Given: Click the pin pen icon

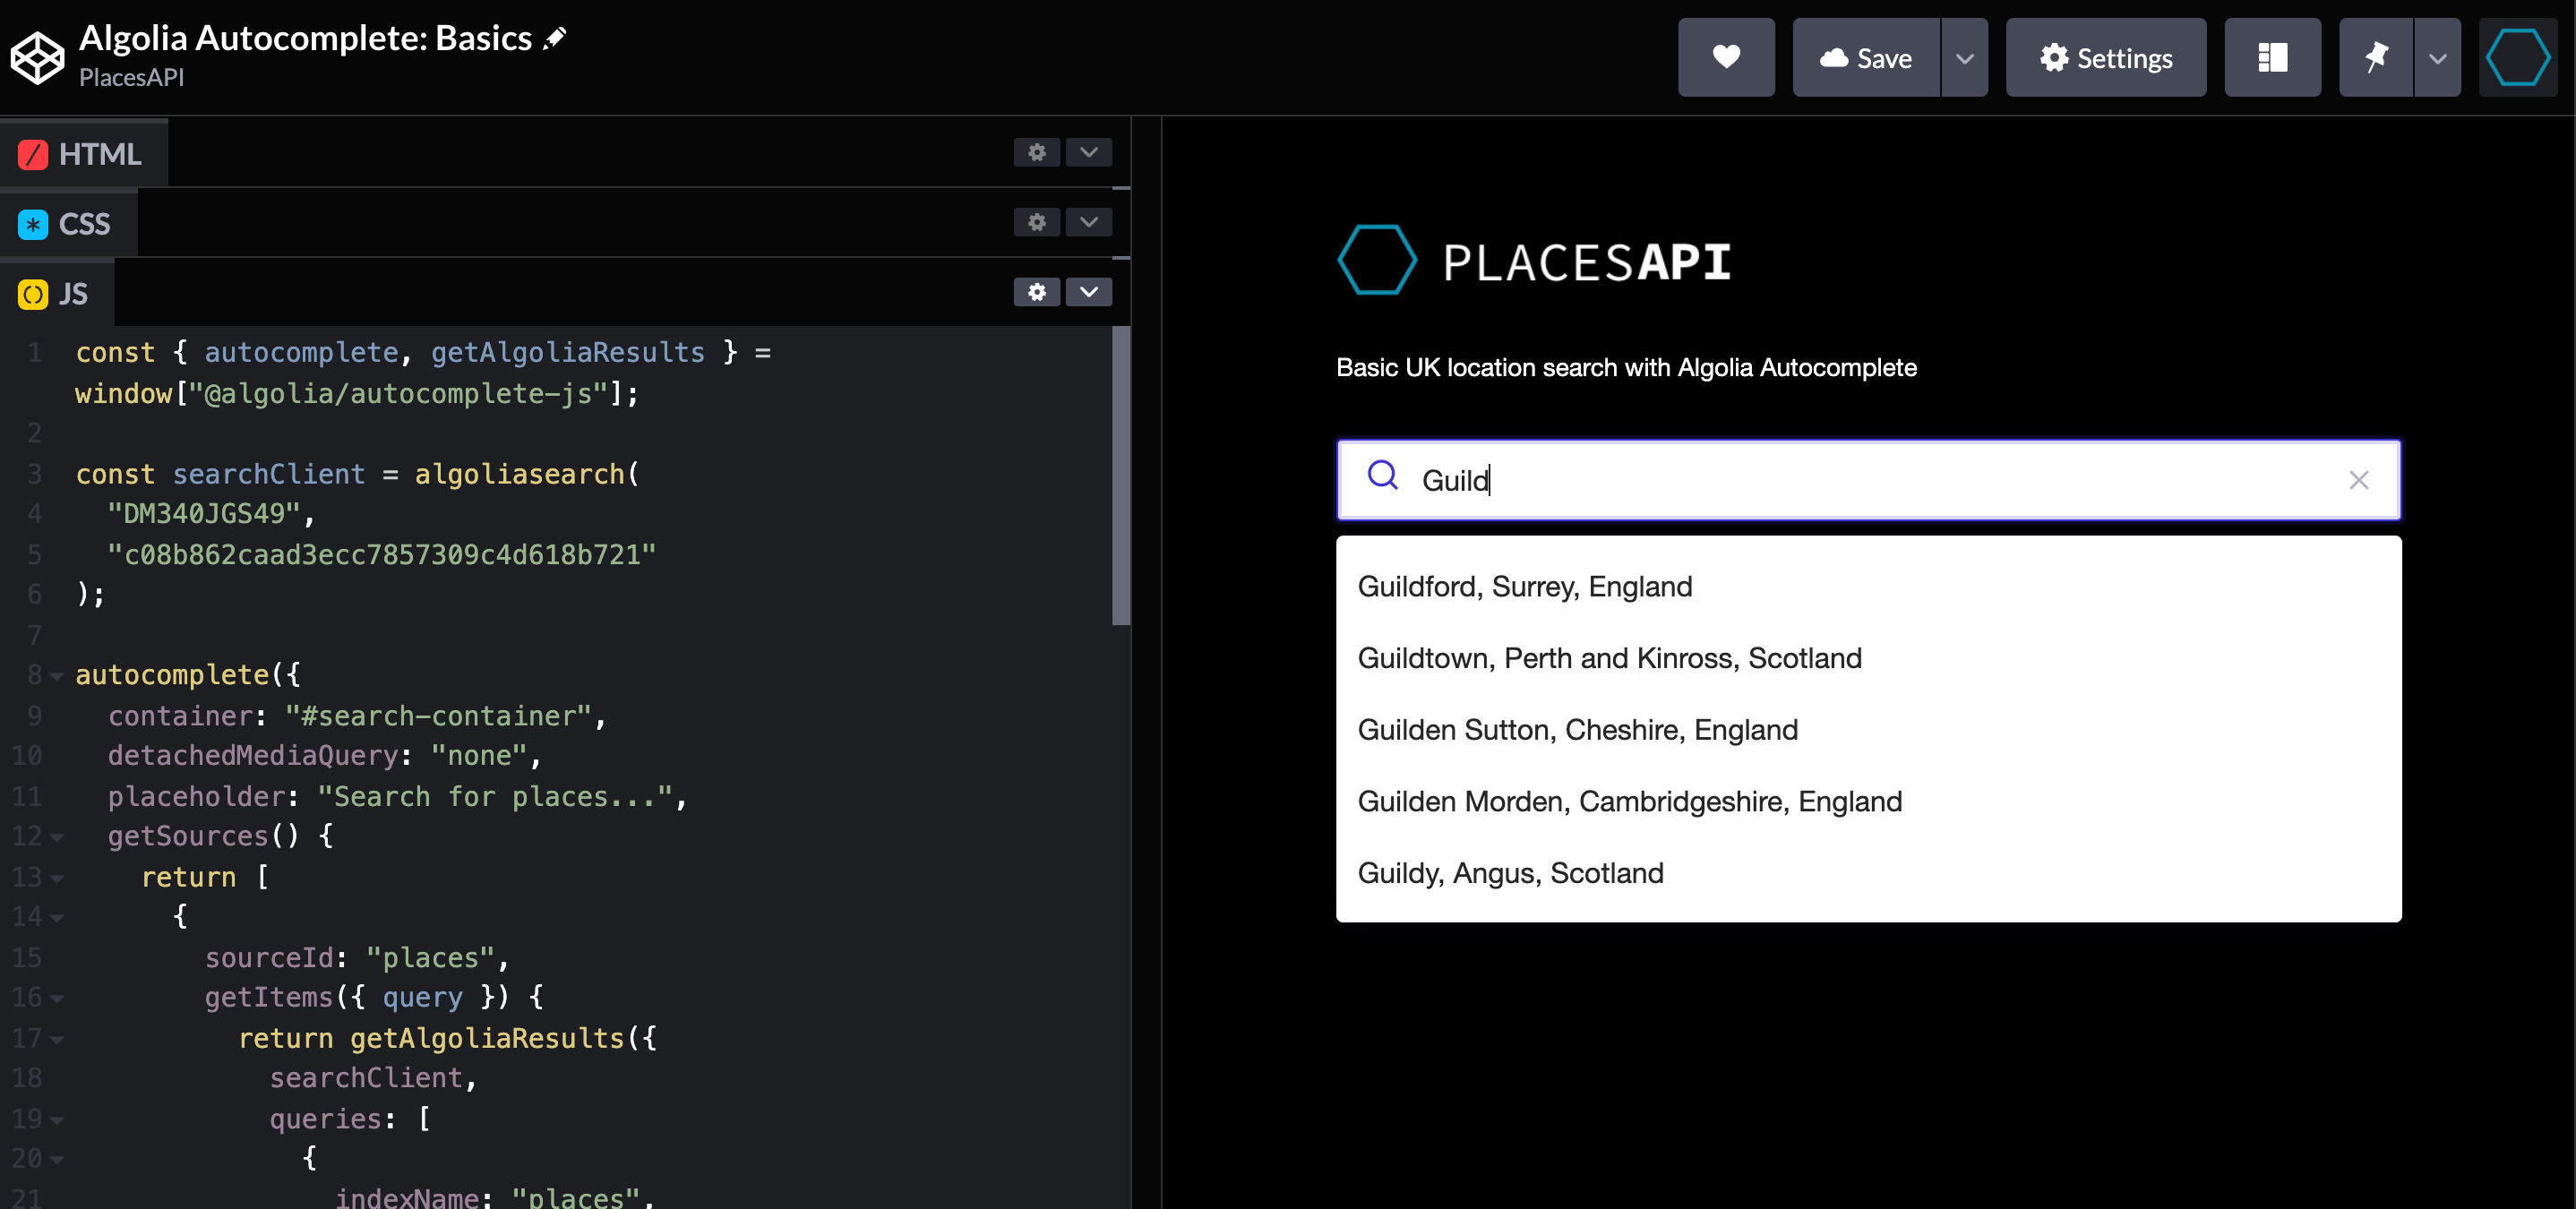Looking at the screenshot, I should 2375,58.
